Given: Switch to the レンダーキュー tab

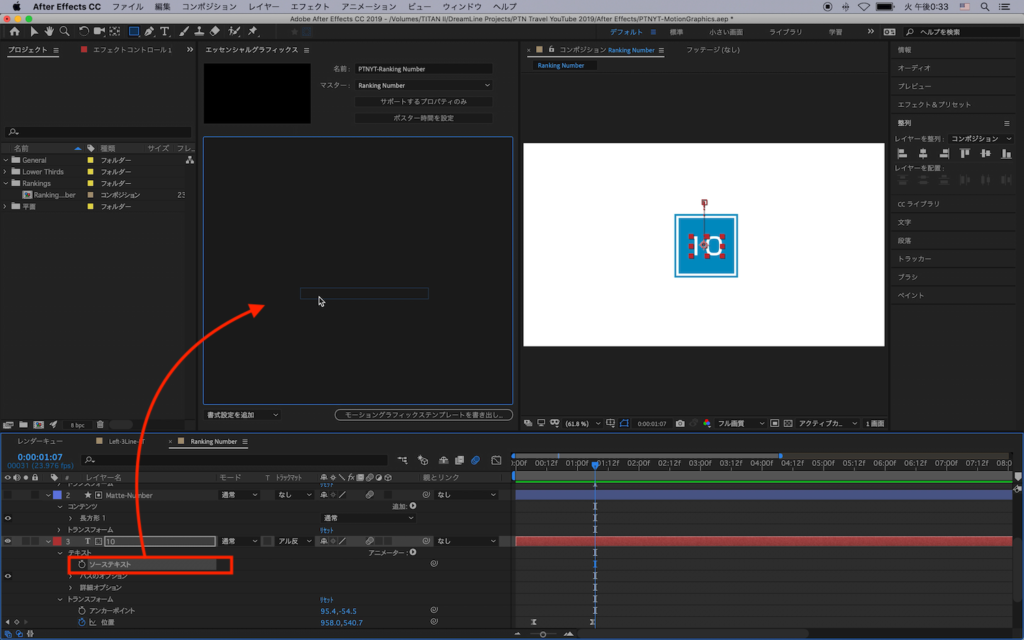Looking at the screenshot, I should (x=40, y=441).
